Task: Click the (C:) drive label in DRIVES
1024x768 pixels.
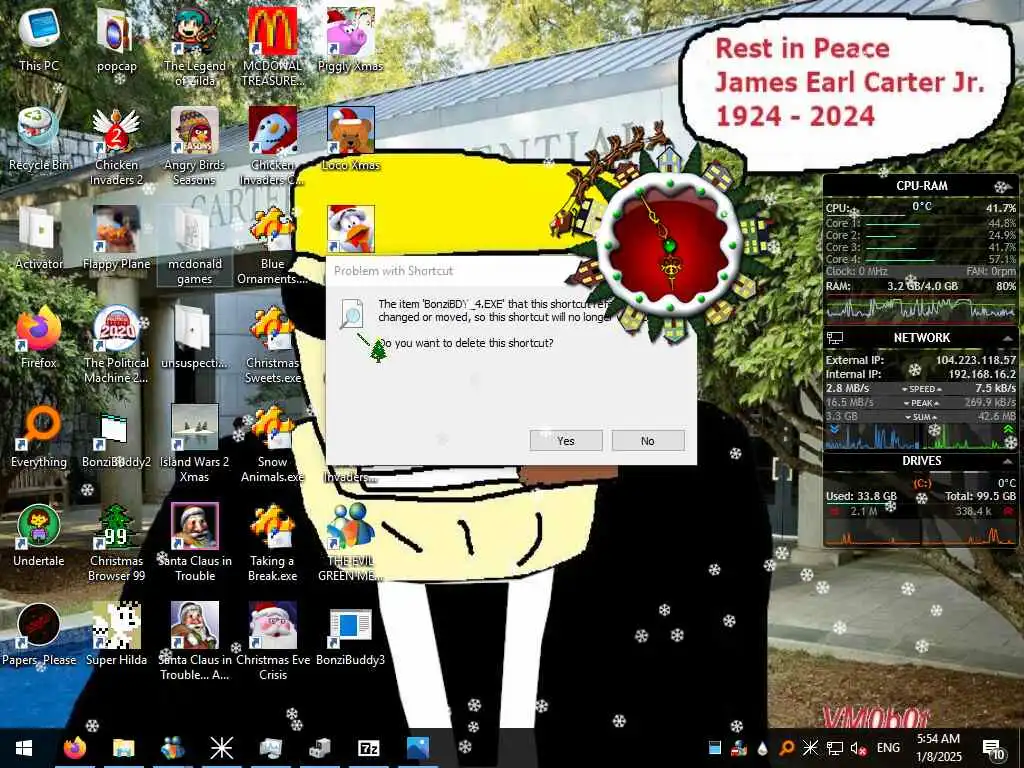Action: click(921, 483)
